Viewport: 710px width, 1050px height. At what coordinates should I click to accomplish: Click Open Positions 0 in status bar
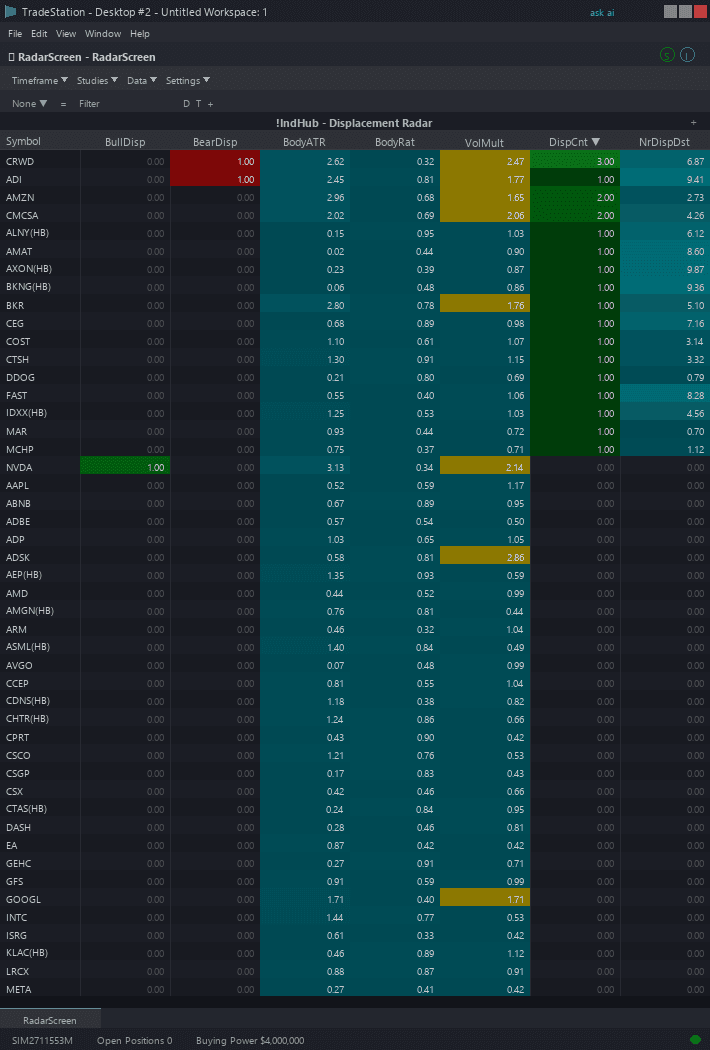pyautogui.click(x=135, y=1041)
